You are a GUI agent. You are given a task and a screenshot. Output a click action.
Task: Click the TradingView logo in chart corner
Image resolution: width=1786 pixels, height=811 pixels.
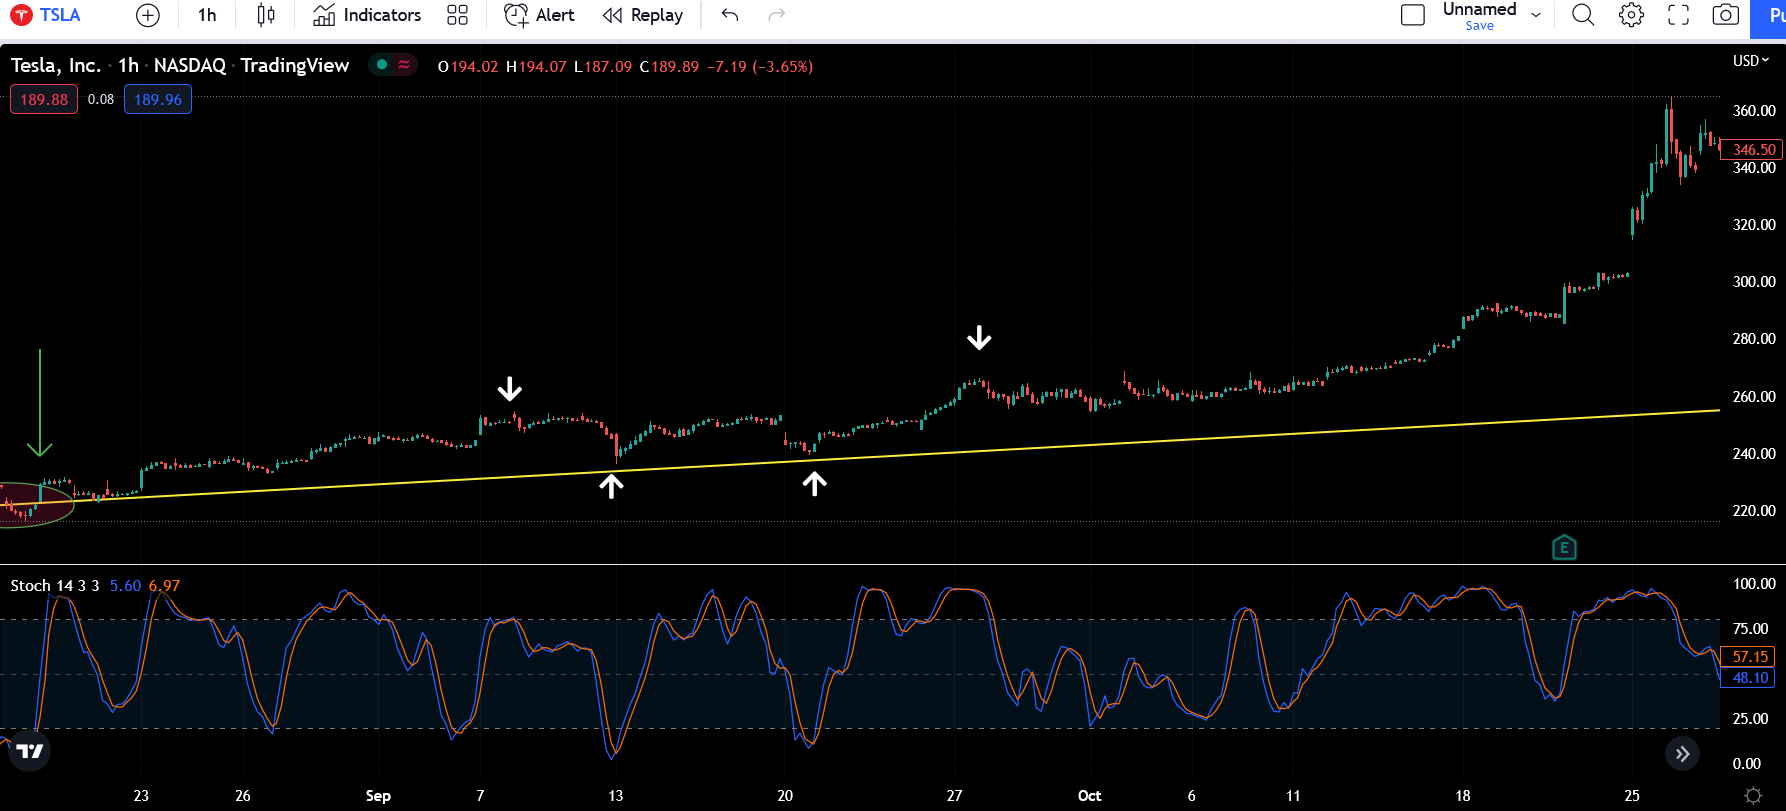click(30, 751)
